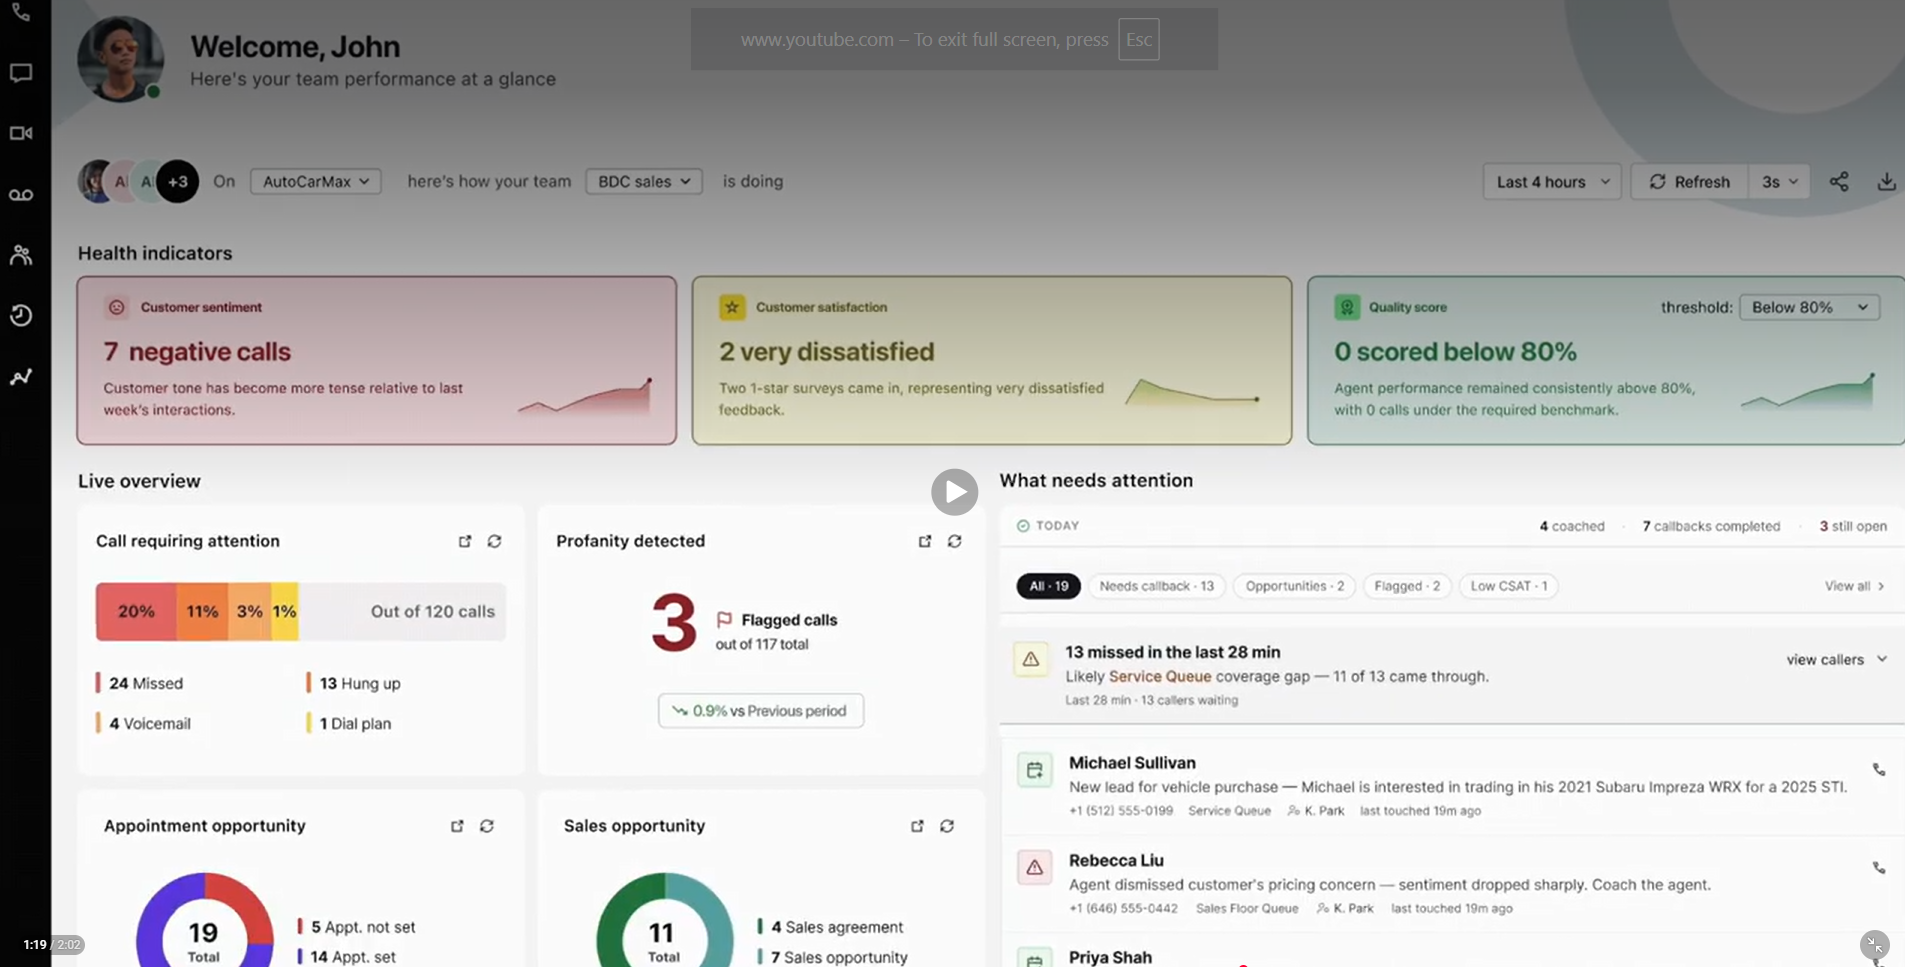The height and width of the screenshot is (967, 1905).
Task: Click calendar icon beside Michael Sullivan
Action: pyautogui.click(x=1035, y=770)
